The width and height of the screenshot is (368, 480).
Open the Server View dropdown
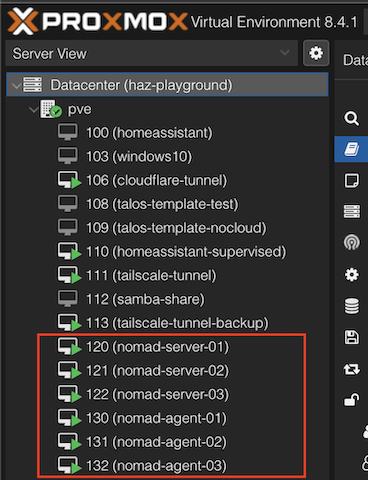pyautogui.click(x=151, y=53)
